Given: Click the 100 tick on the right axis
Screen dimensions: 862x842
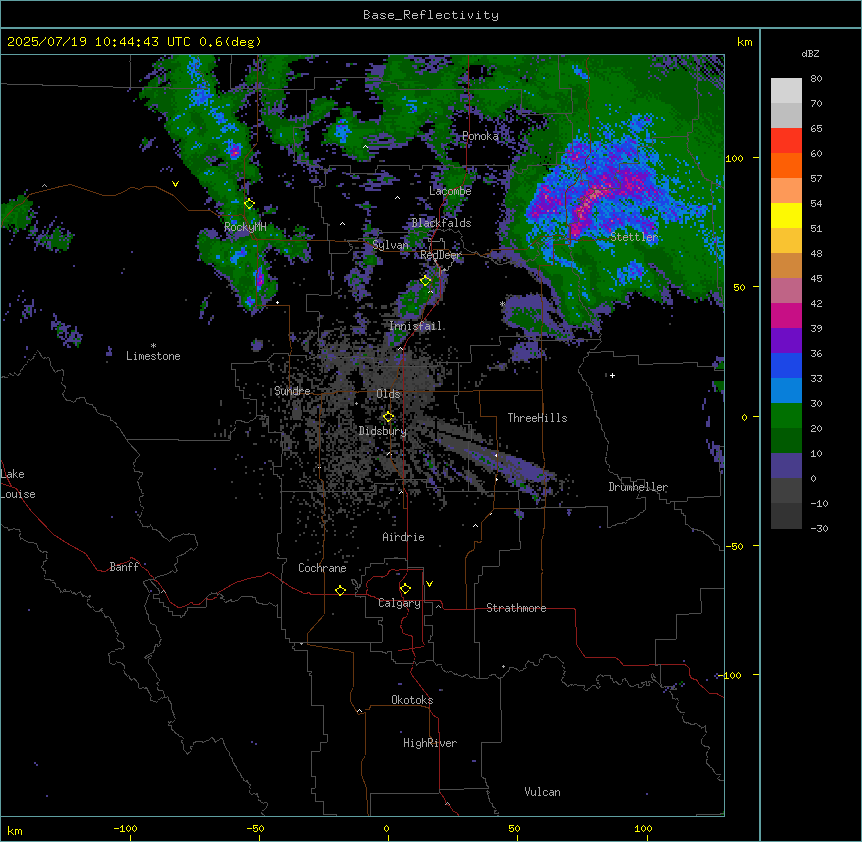Looking at the screenshot, I should pos(734,158).
